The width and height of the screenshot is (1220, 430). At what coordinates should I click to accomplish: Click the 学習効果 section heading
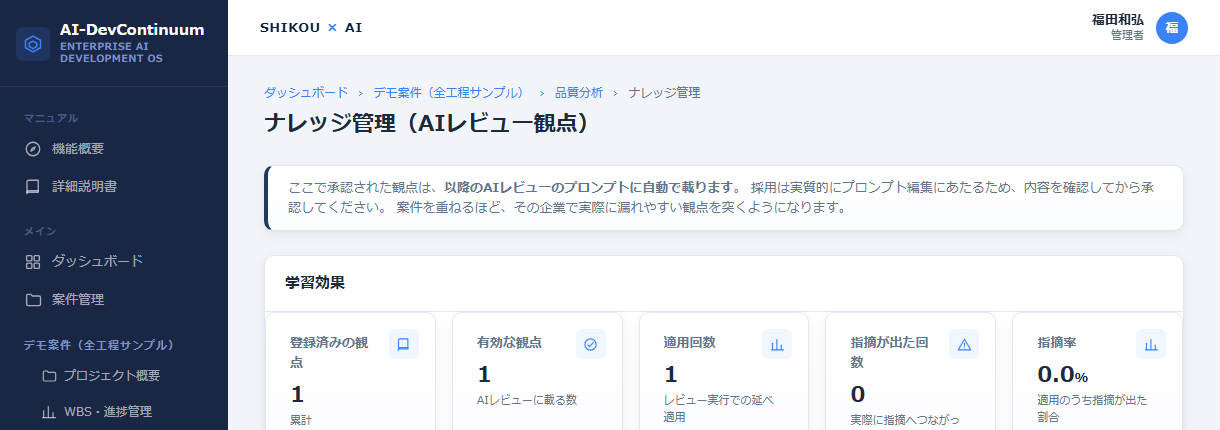pyautogui.click(x=315, y=283)
